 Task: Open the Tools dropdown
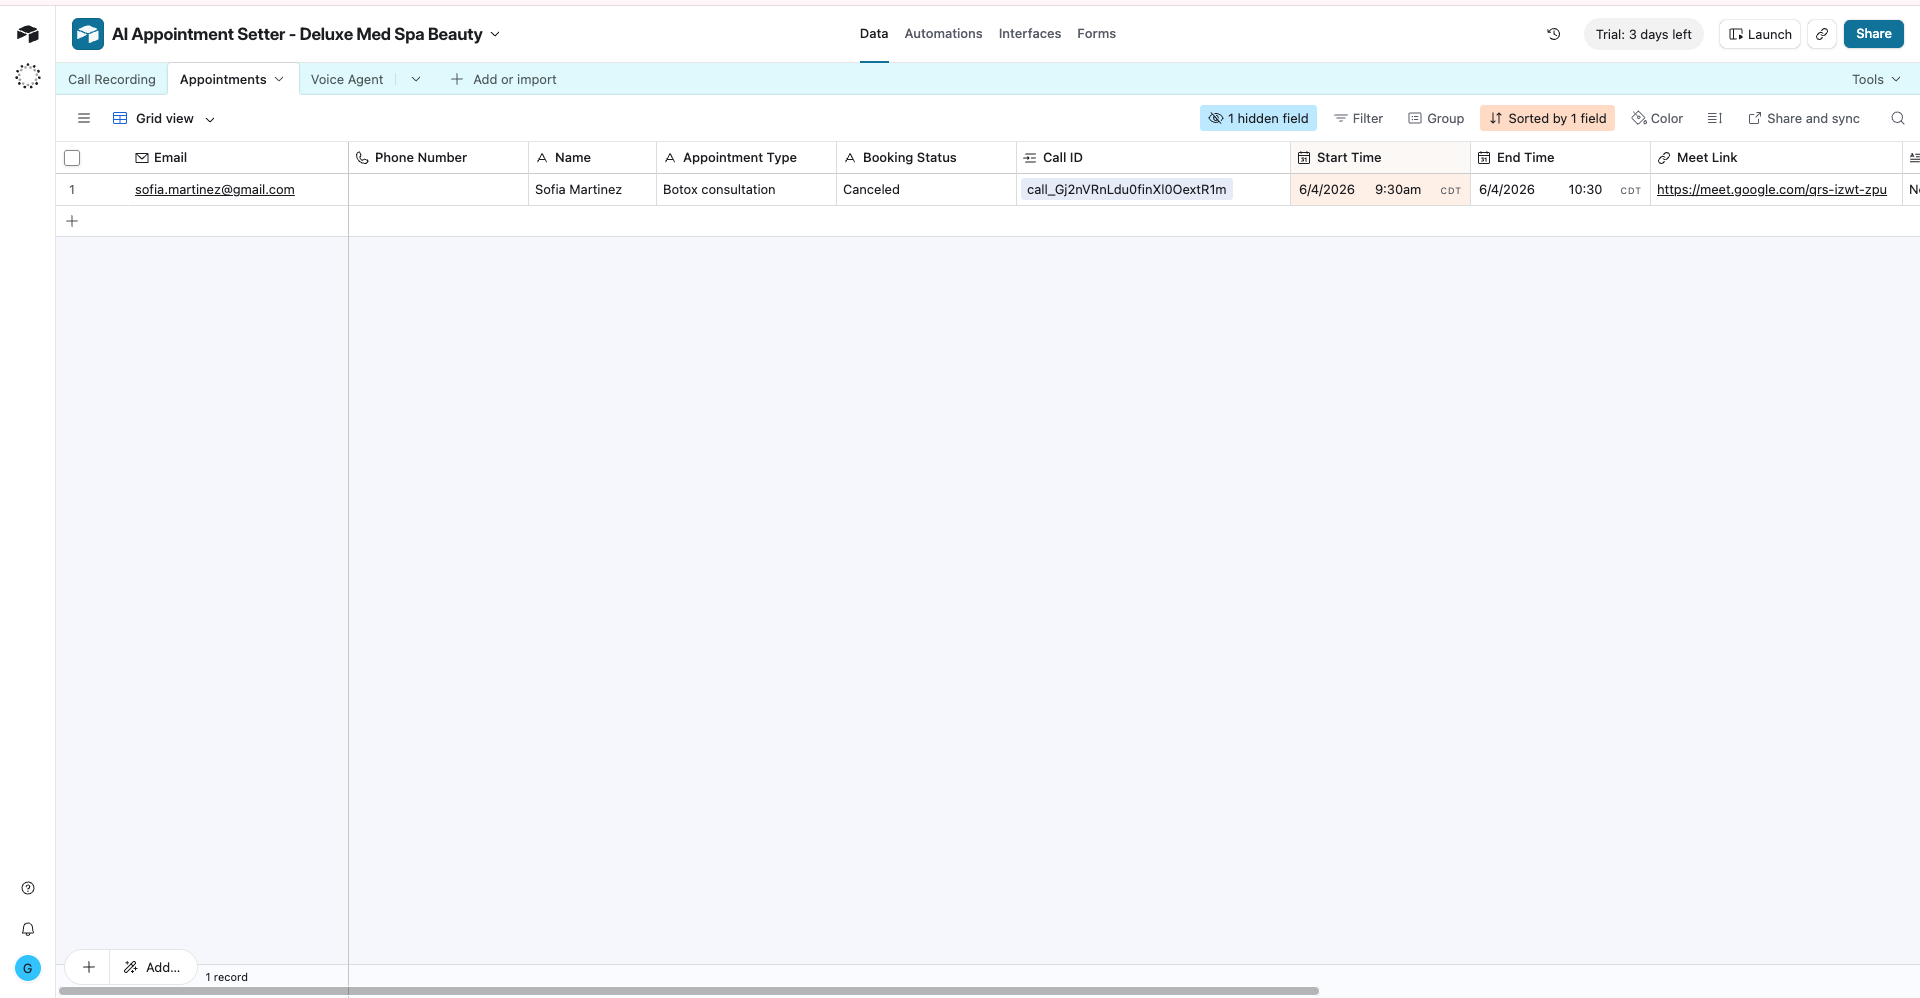point(1876,79)
